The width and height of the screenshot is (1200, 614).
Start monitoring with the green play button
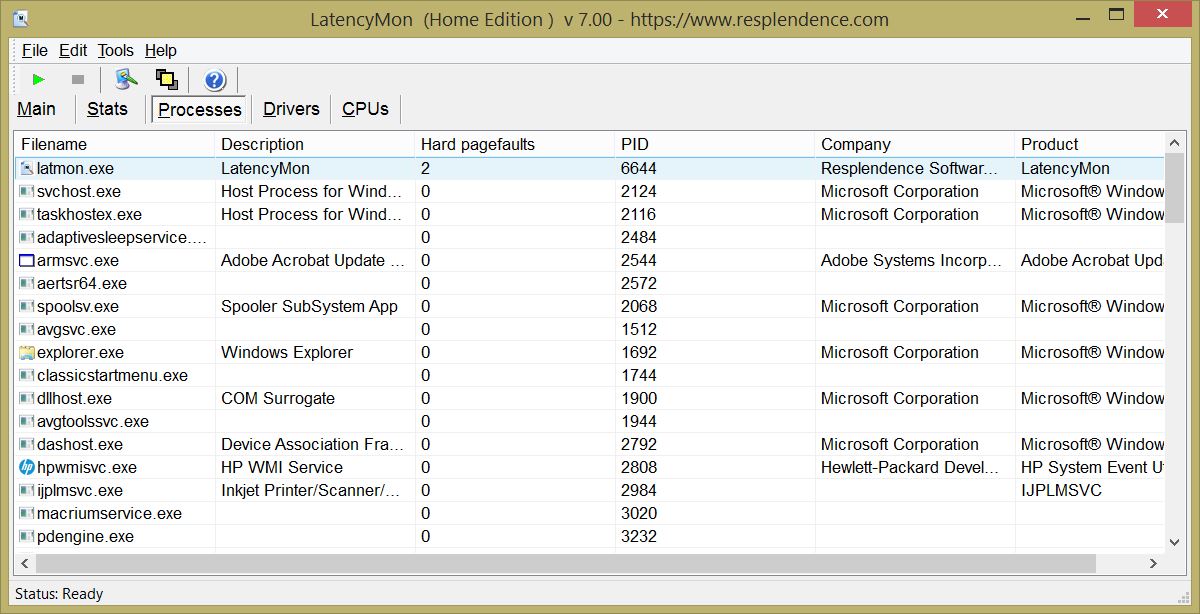point(39,80)
